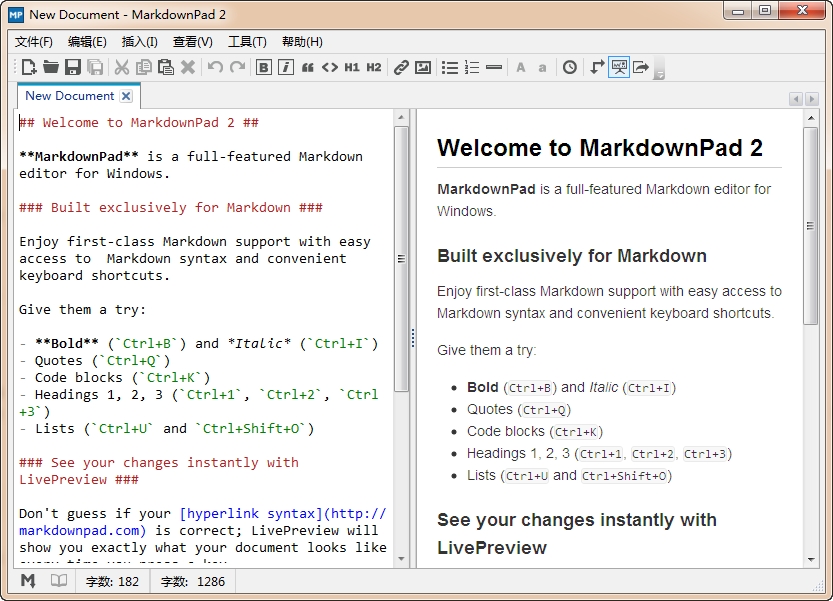The height and width of the screenshot is (601, 833).
Task: Click the 'Welcome to MarkdownPad 2' preview heading
Action: click(600, 148)
